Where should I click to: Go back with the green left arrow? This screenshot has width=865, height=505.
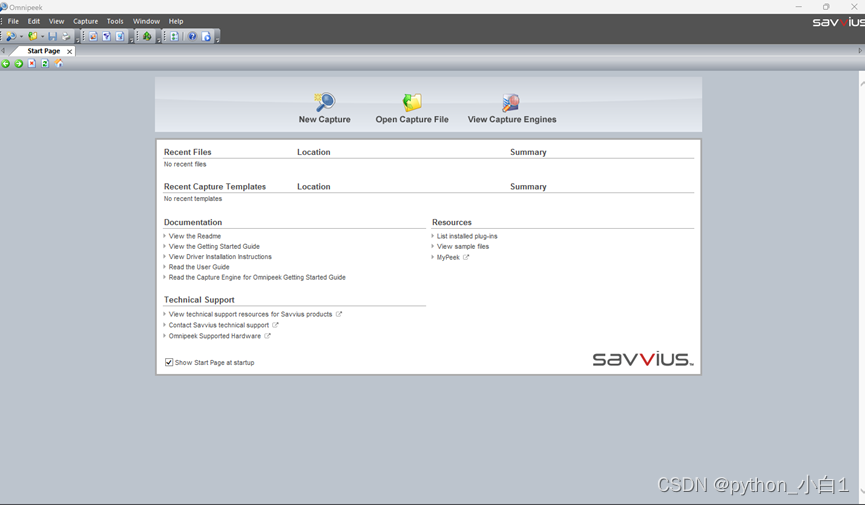[6, 64]
